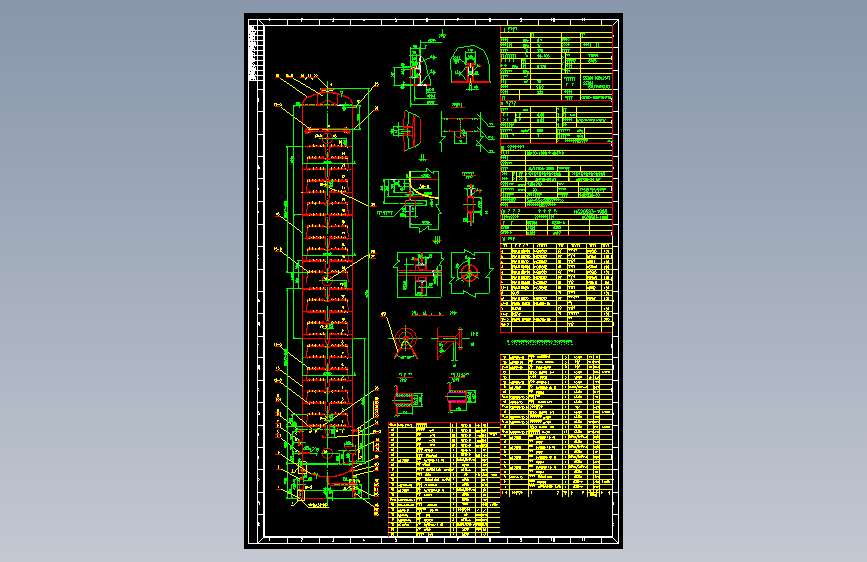Select the nozzle weld detail with white outline

(416, 71)
